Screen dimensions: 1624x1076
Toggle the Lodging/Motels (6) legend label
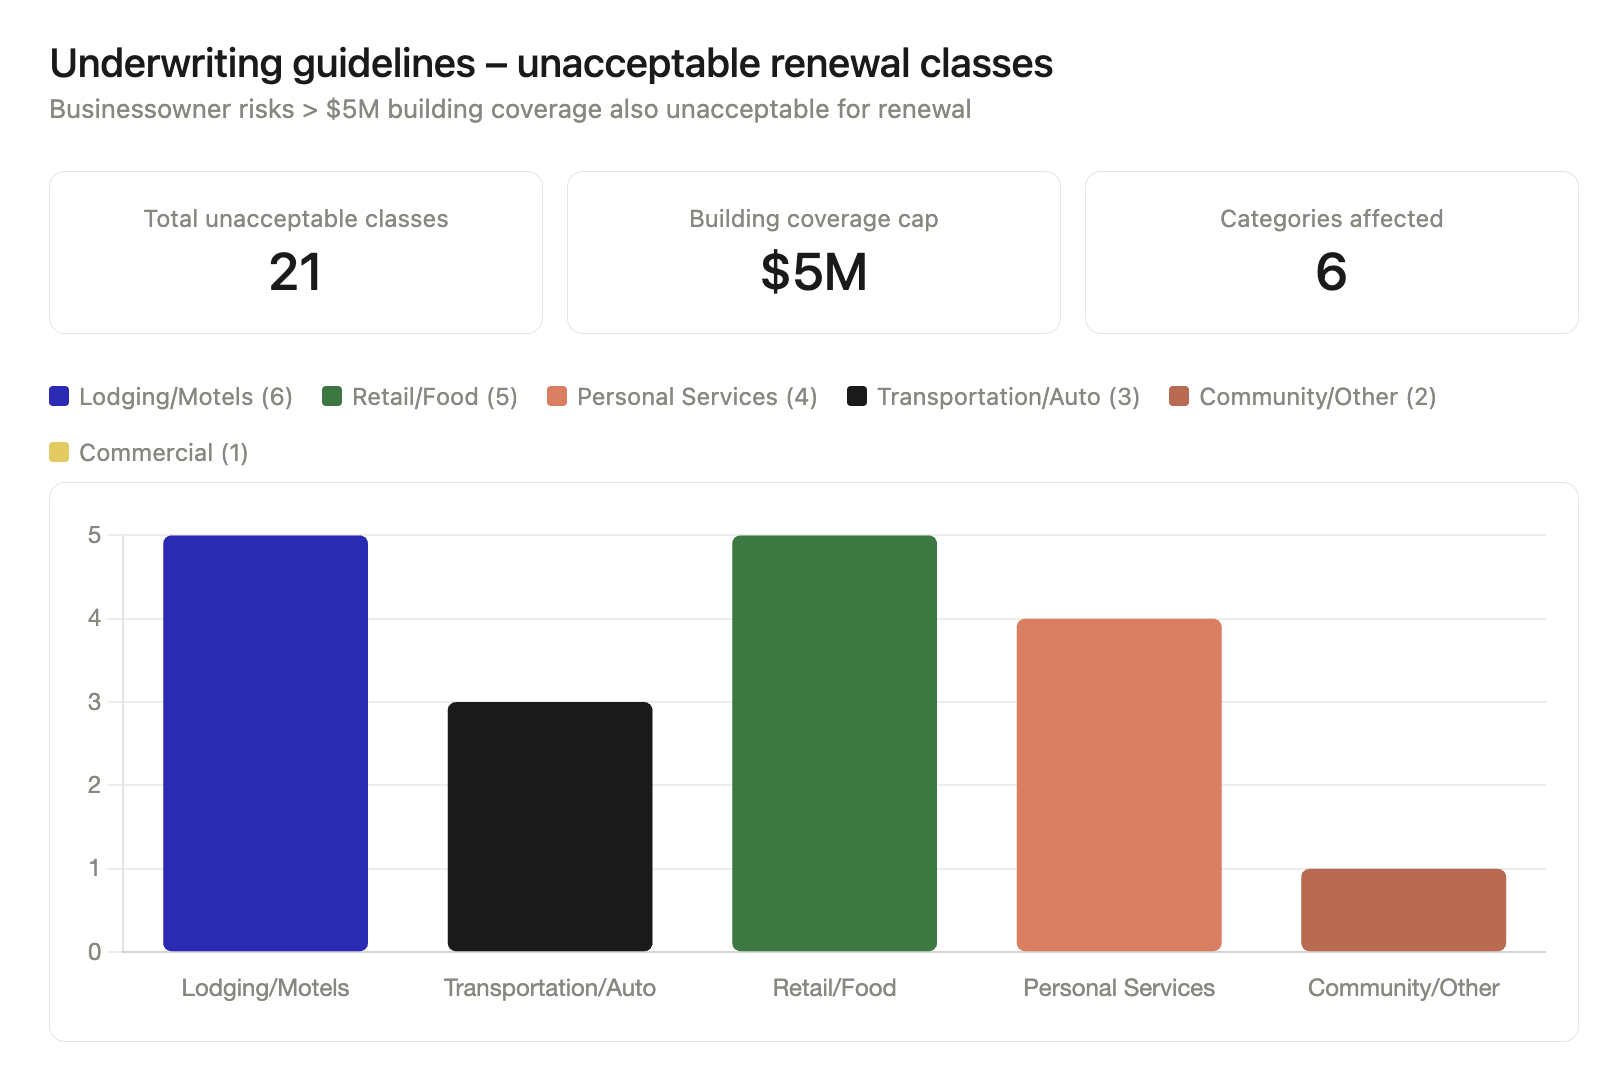point(186,397)
